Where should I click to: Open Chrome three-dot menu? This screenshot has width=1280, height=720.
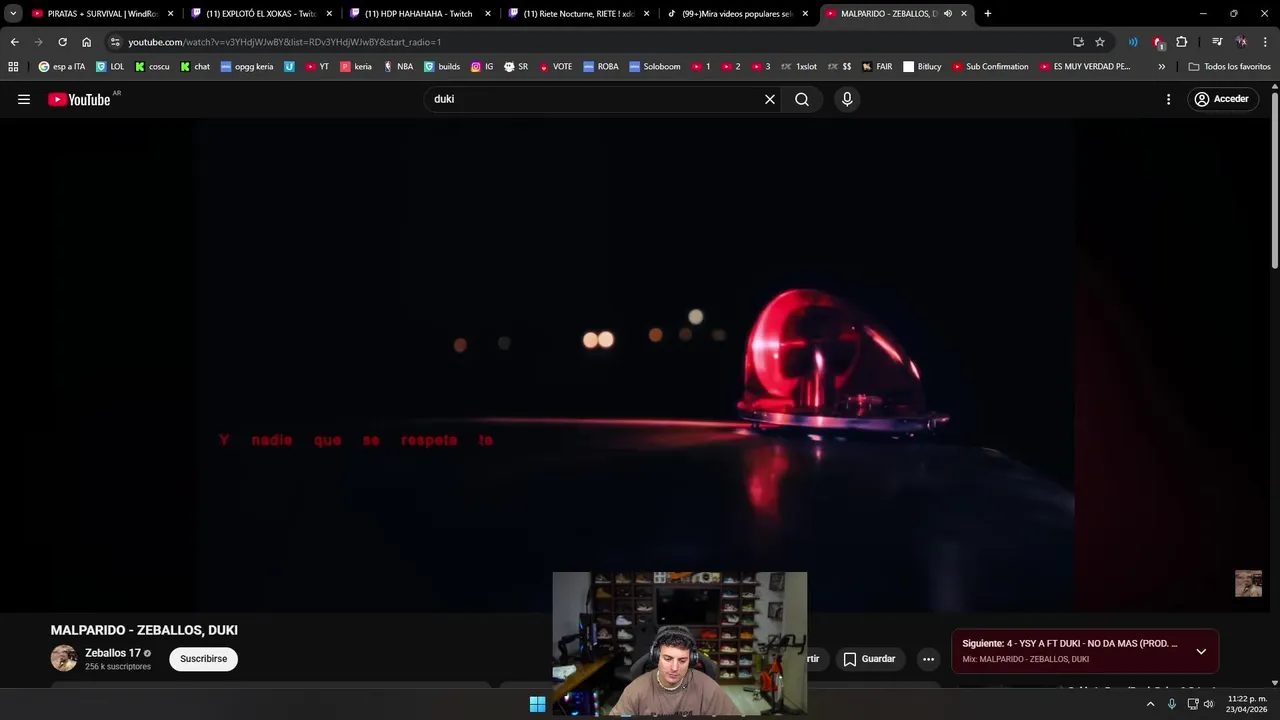coord(1265,42)
